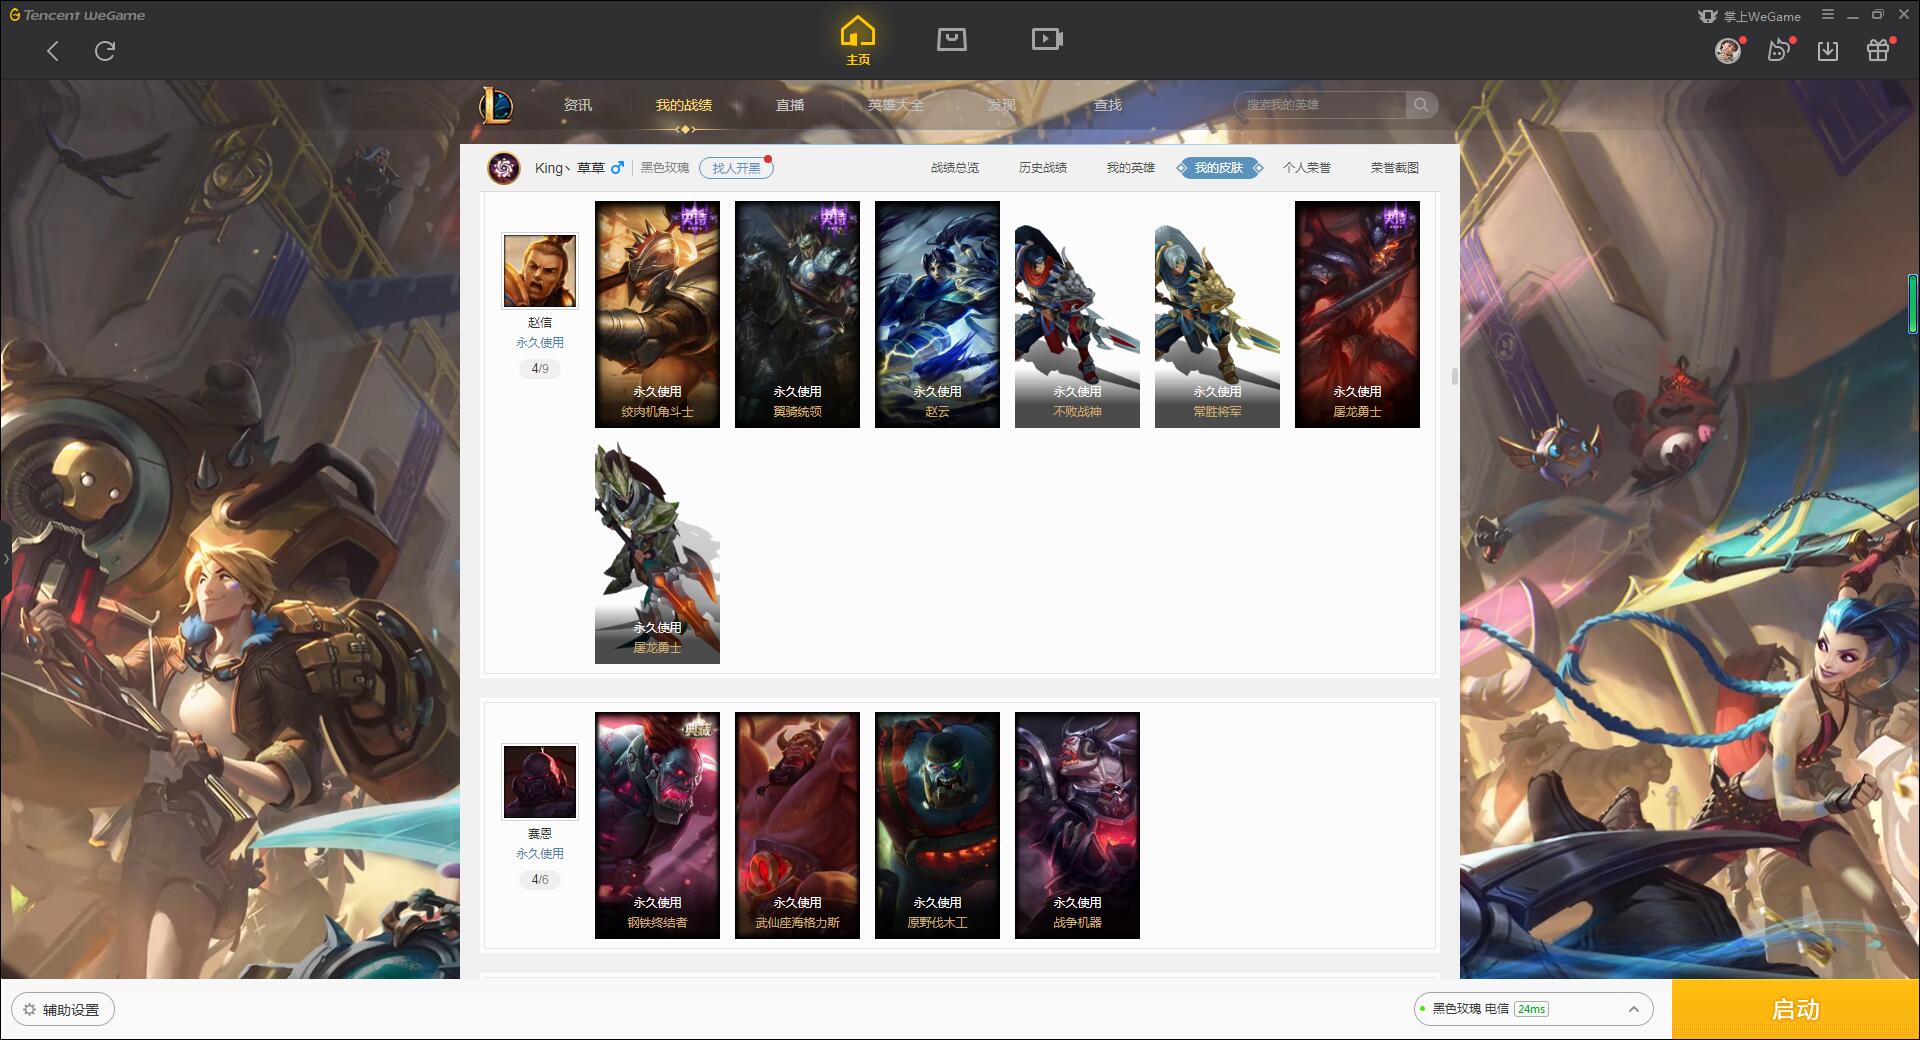Screen dimensions: 1920x1040
Task: Click the League of Legends logo
Action: tap(496, 105)
